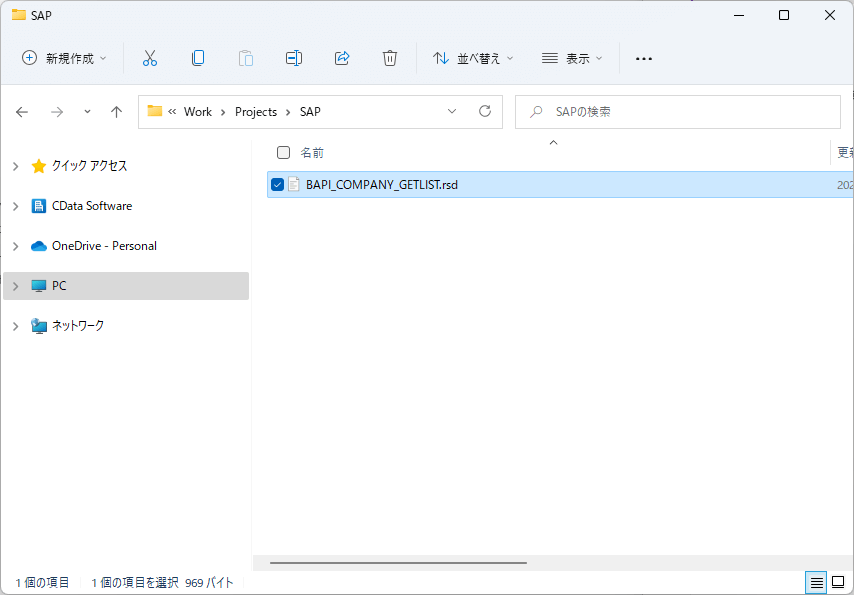Select CData Software in navigation pane
Screen dimensions: 854x595
coord(92,206)
